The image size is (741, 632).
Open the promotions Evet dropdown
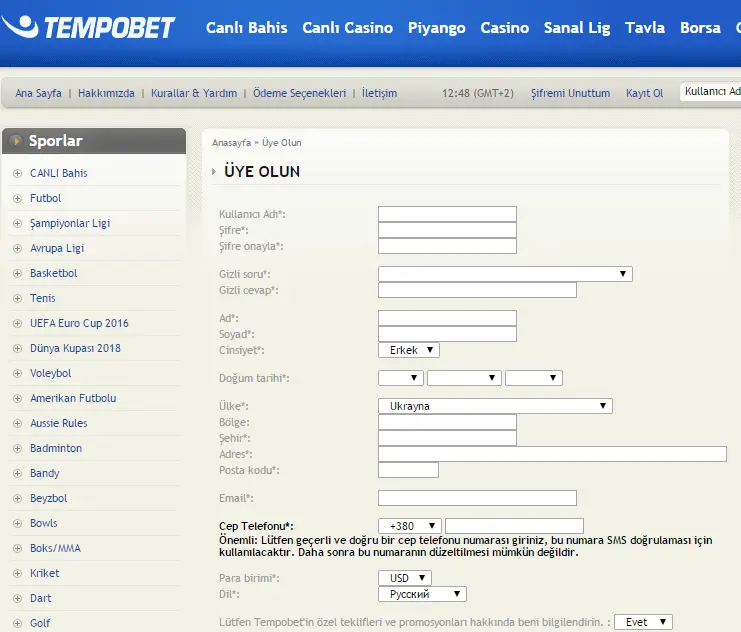643,622
